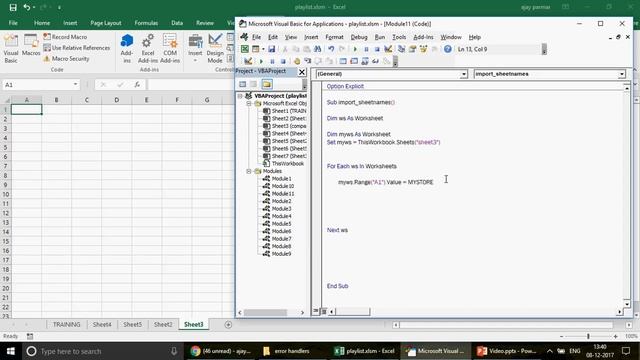The image size is (640, 360).
Task: Open the Debug menu in VBA editor
Action: point(359,37)
